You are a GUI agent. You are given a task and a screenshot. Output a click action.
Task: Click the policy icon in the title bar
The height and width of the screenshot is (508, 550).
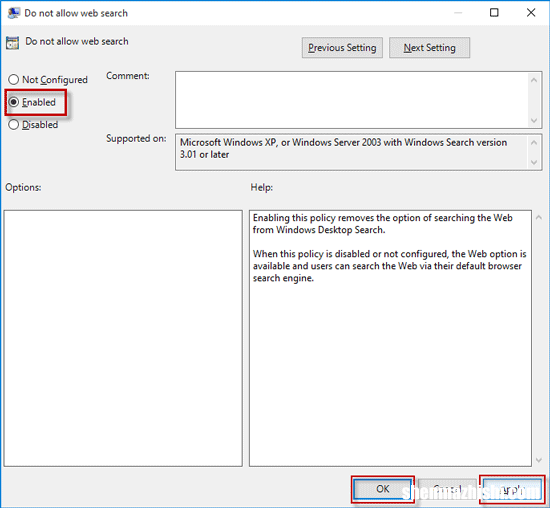(14, 13)
